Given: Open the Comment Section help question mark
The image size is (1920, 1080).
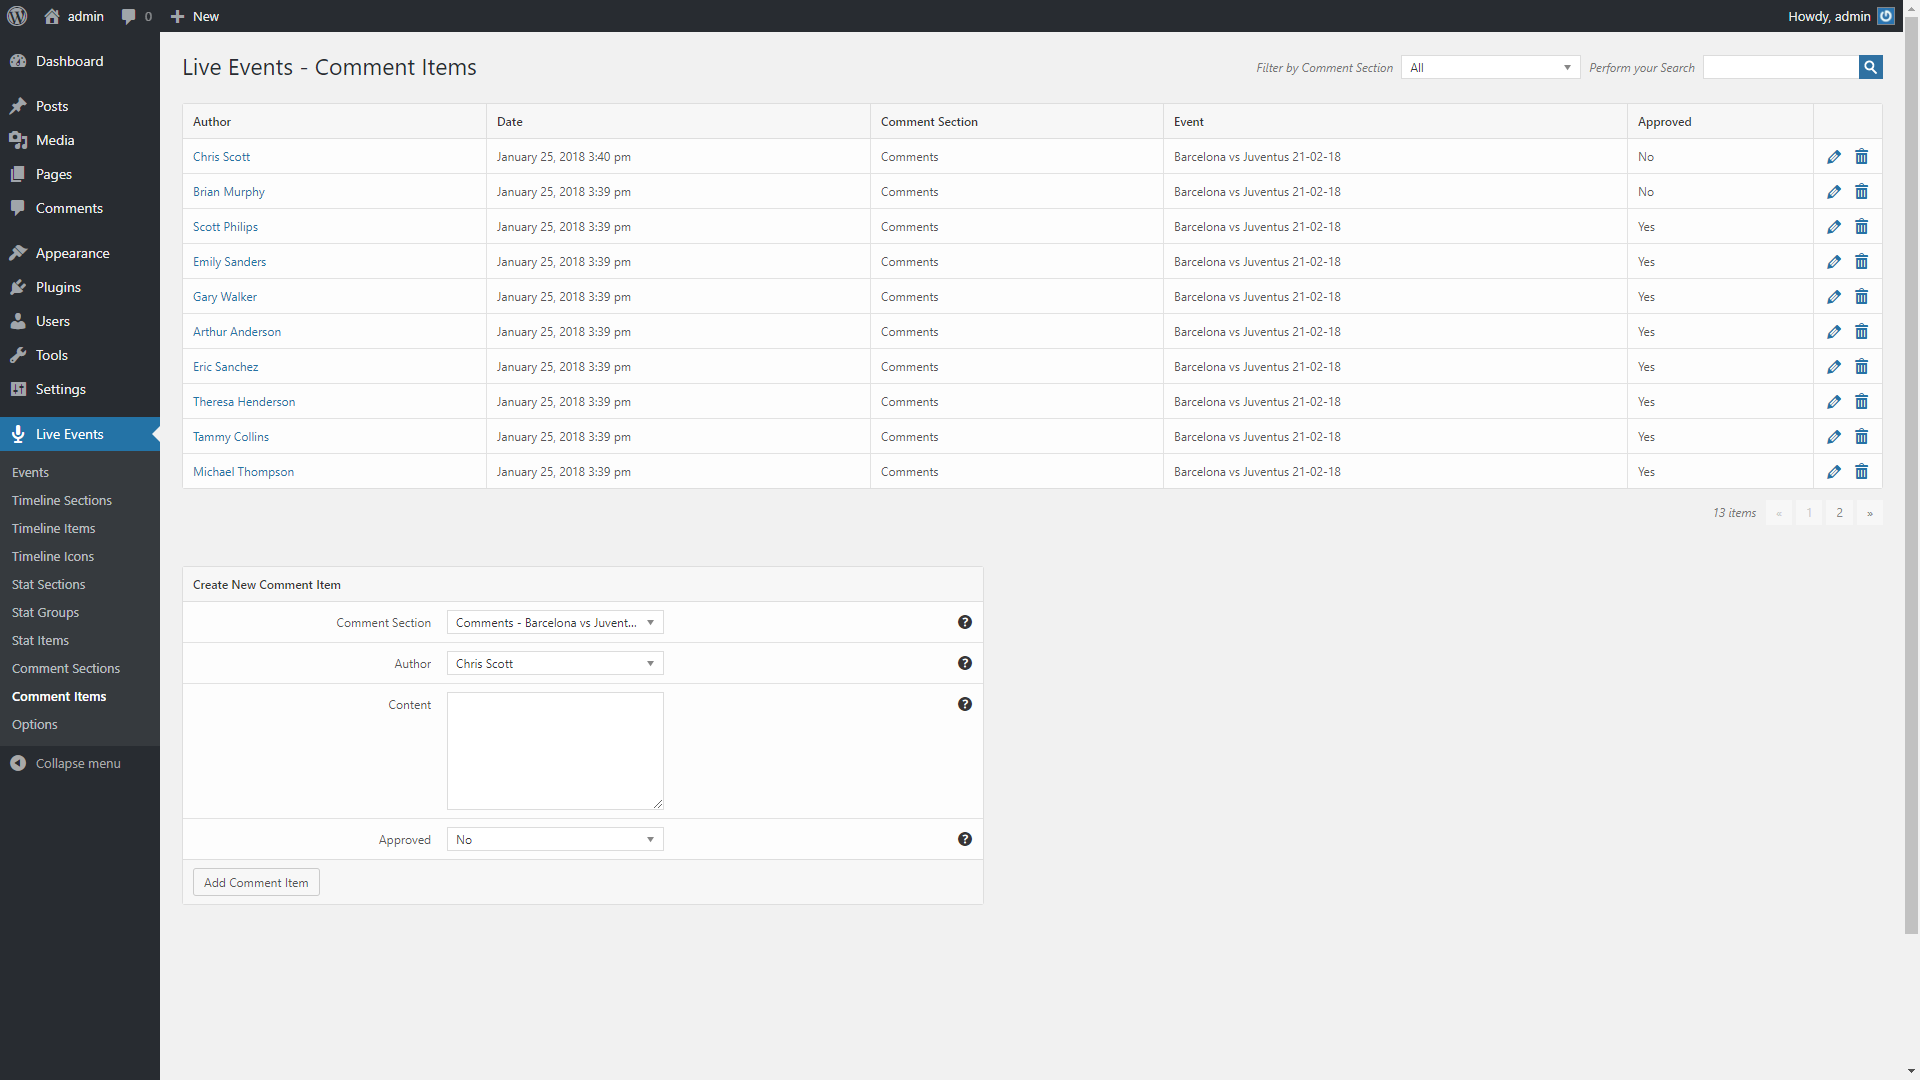Looking at the screenshot, I should [964, 621].
